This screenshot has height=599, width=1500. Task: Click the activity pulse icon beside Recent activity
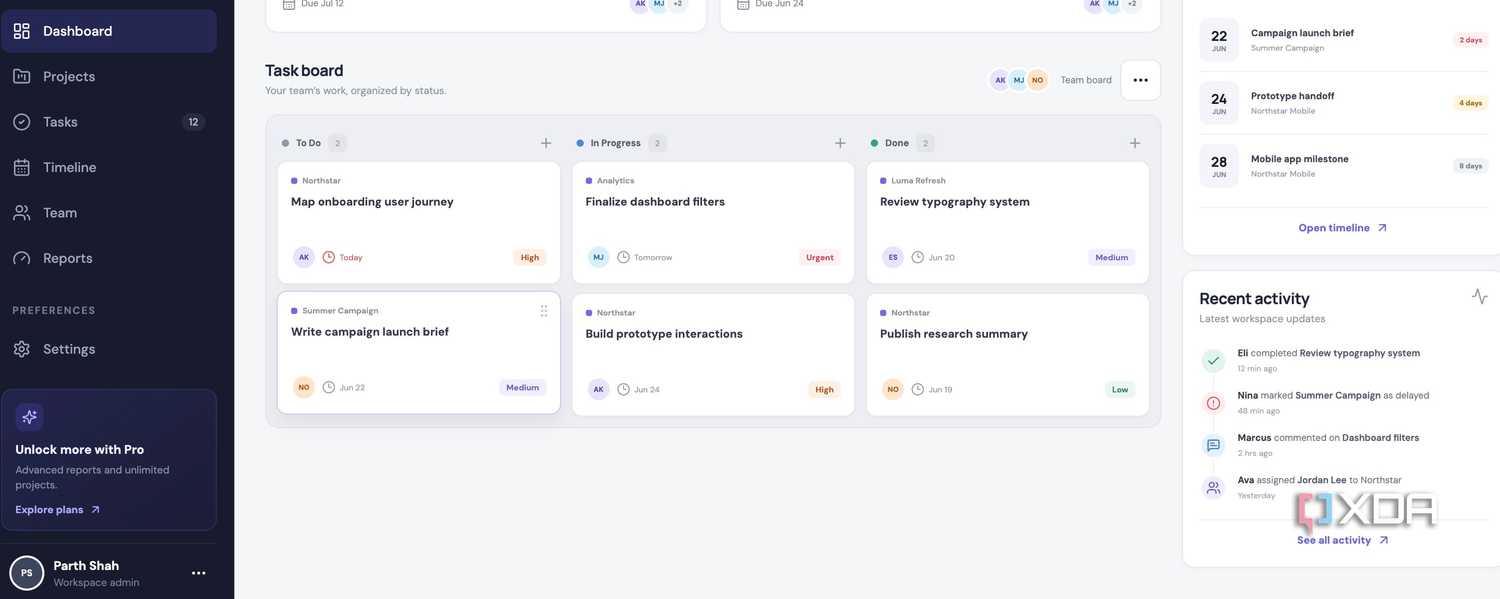[1480, 296]
